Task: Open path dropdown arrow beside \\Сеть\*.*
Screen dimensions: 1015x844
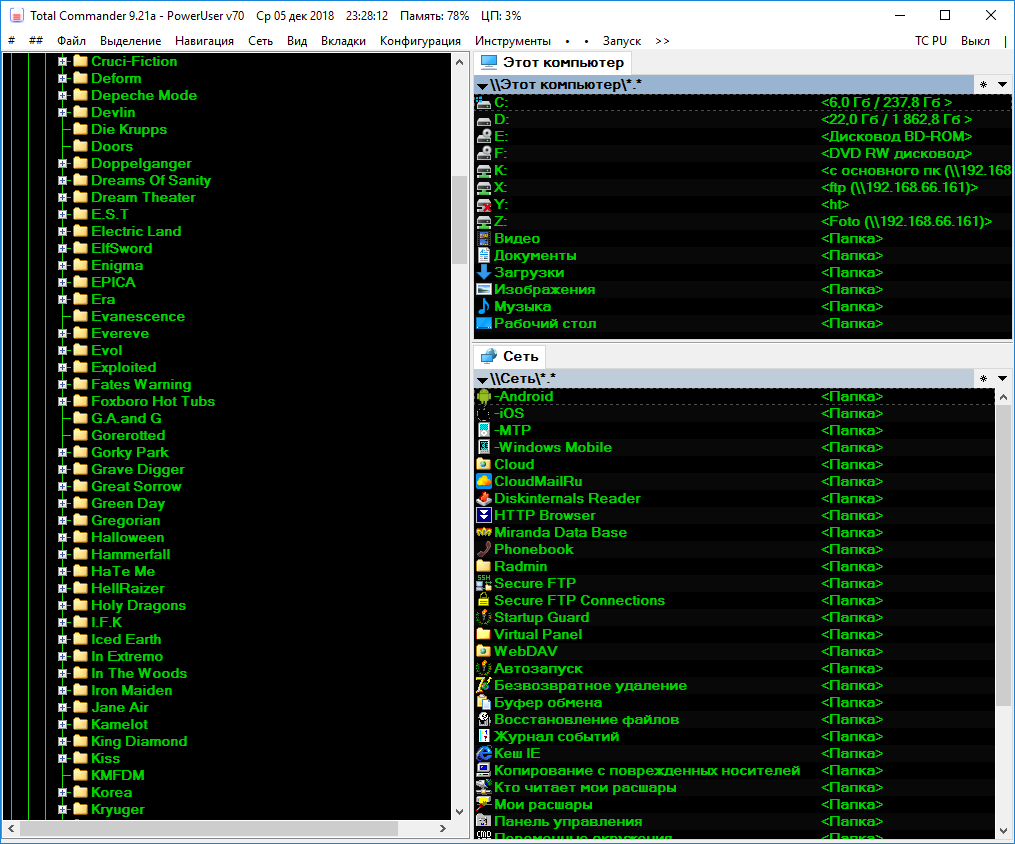Action: pyautogui.click(x=483, y=380)
